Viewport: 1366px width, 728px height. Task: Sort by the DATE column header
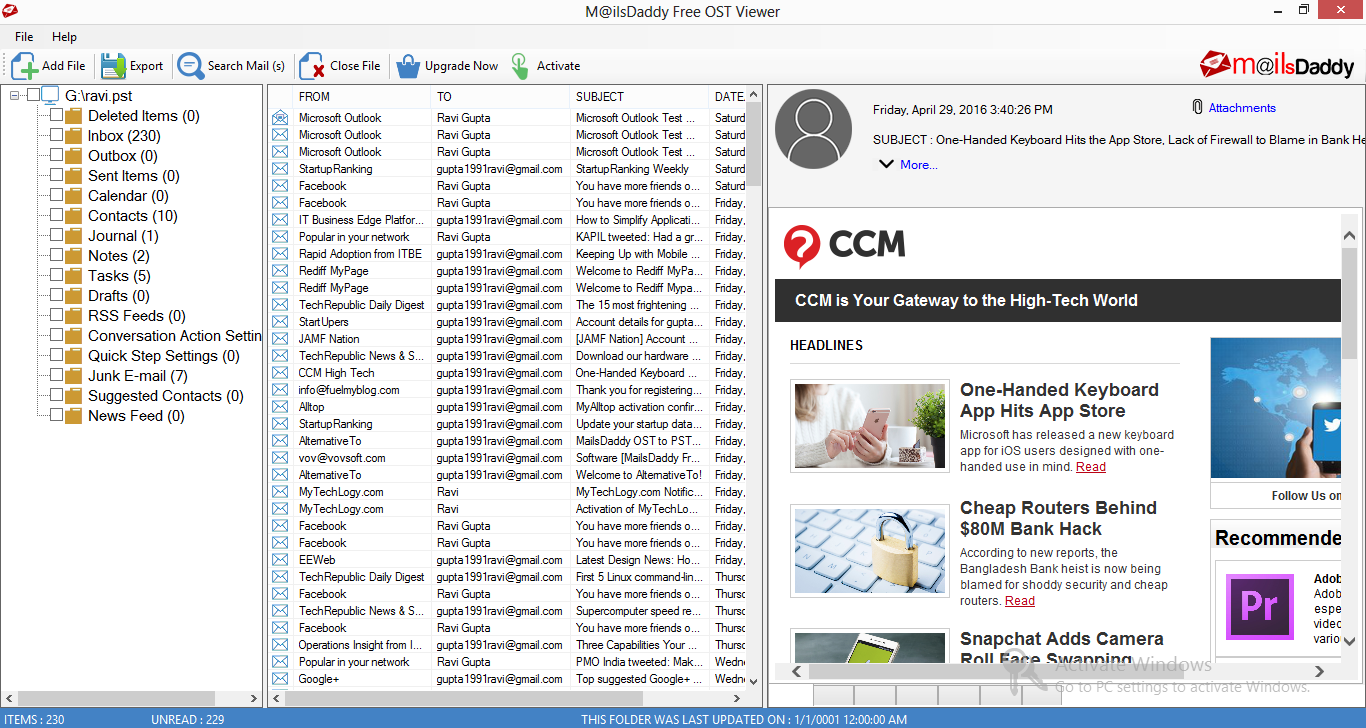point(728,97)
